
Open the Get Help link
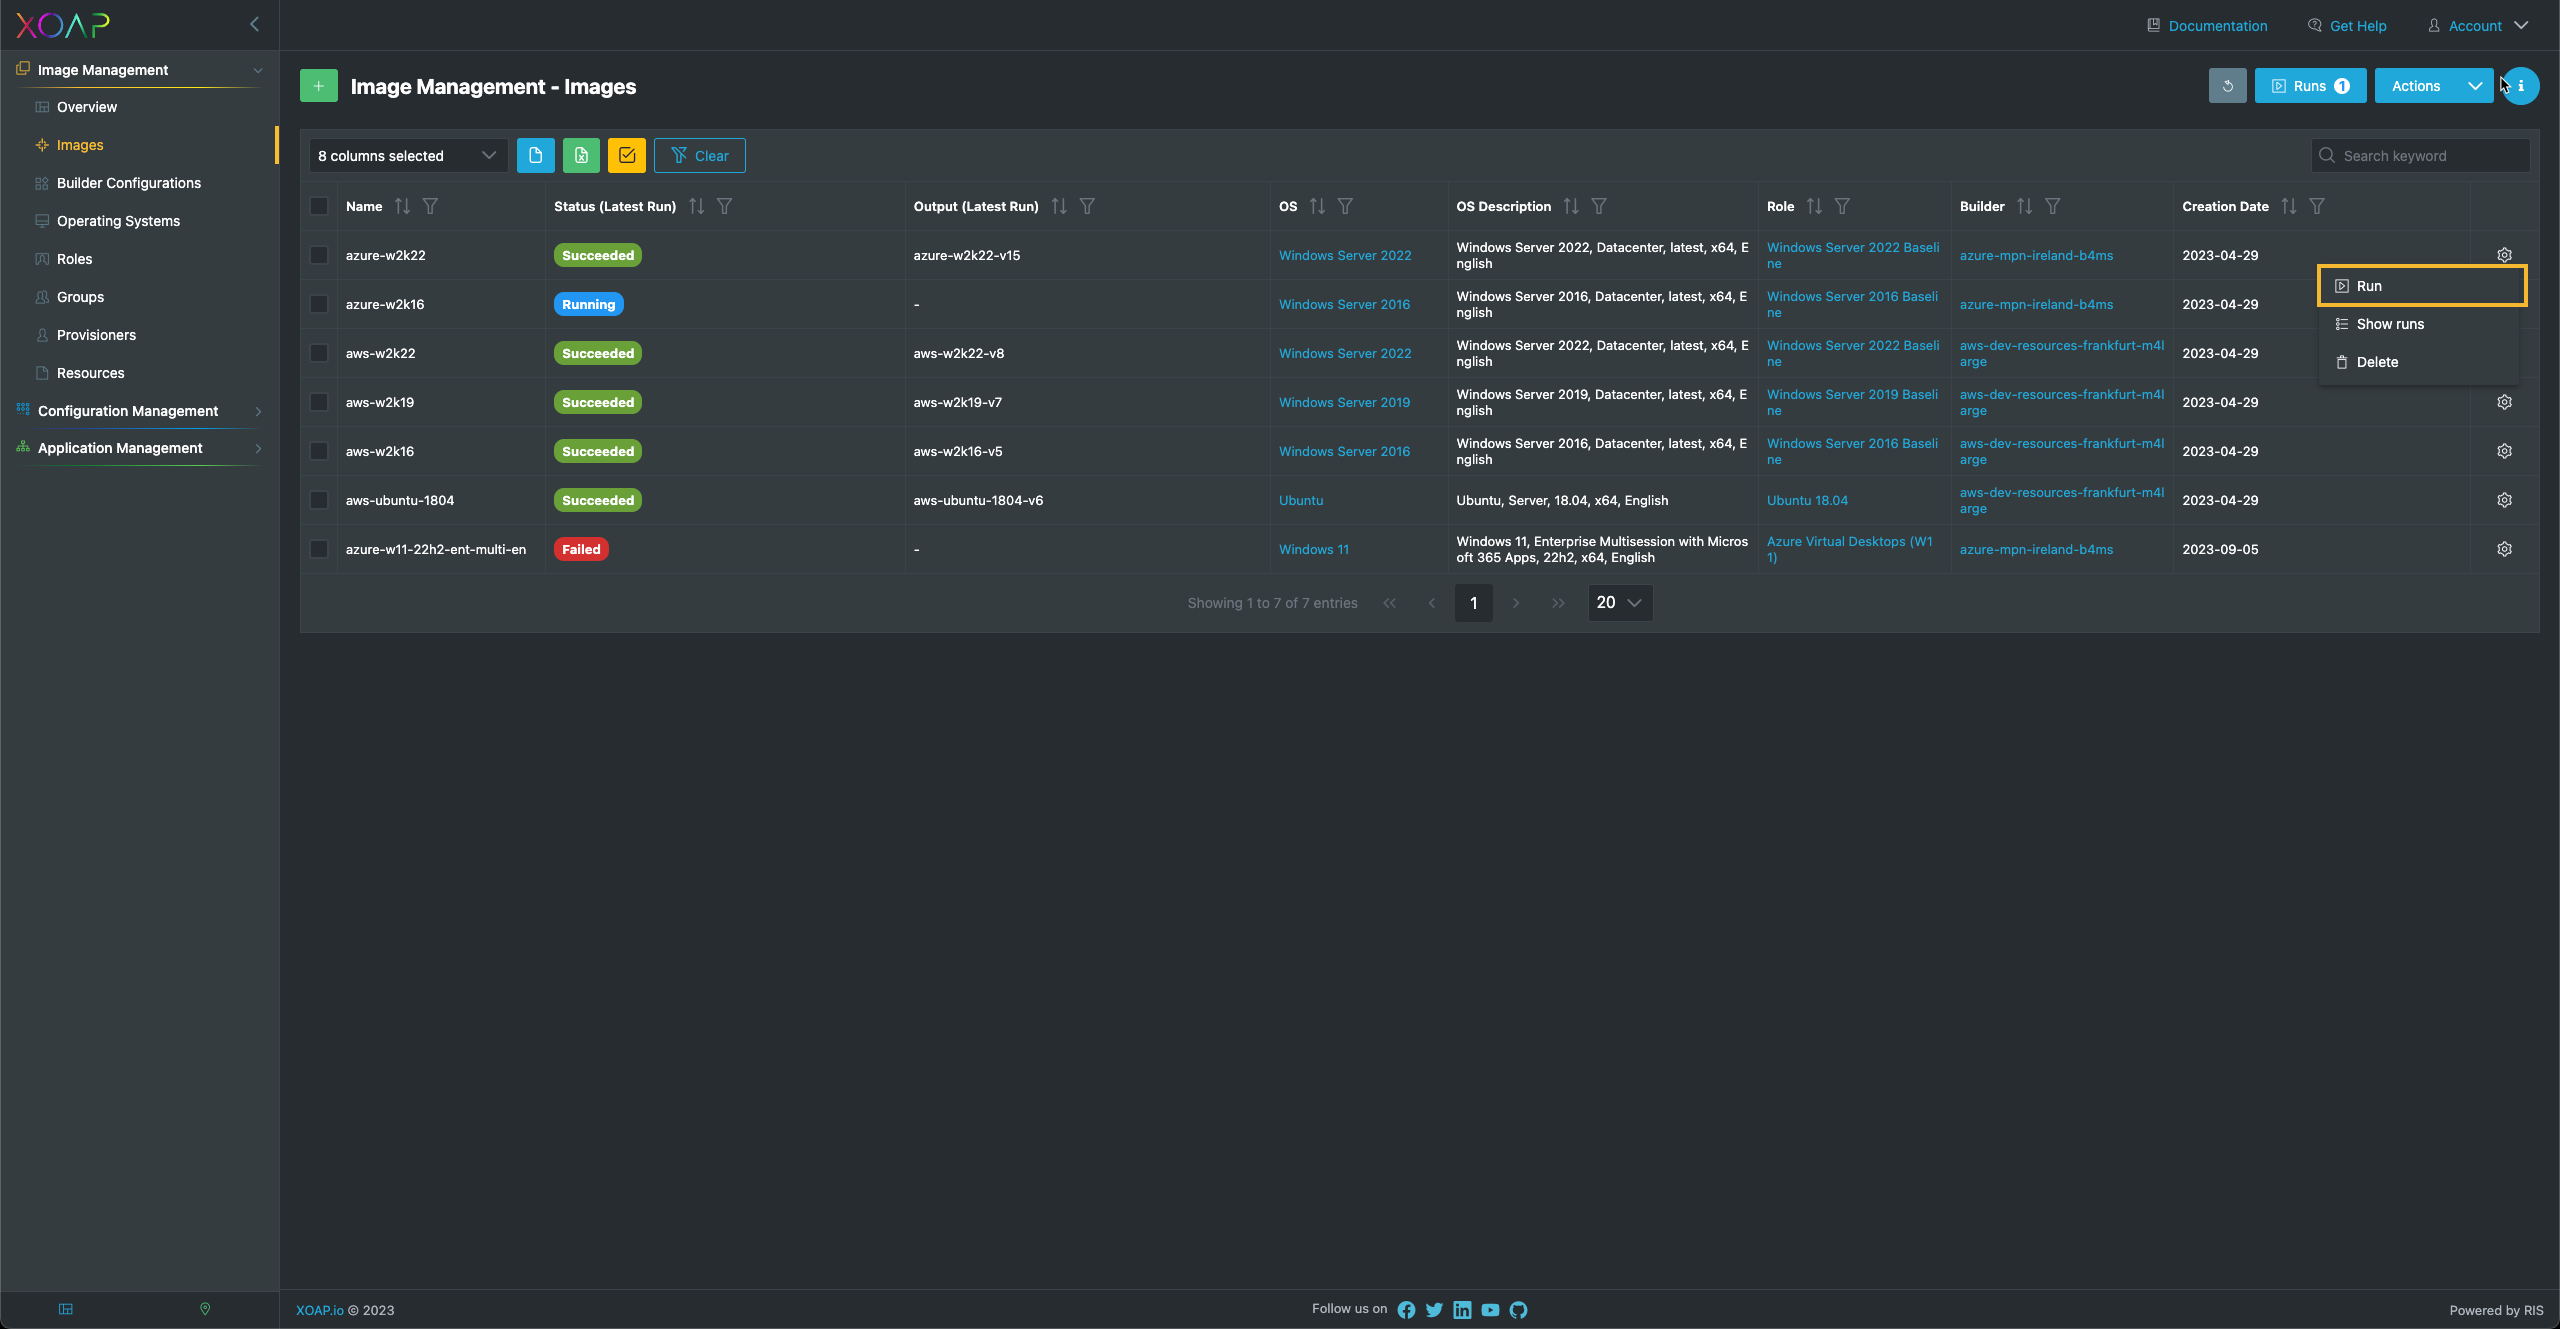[2347, 26]
